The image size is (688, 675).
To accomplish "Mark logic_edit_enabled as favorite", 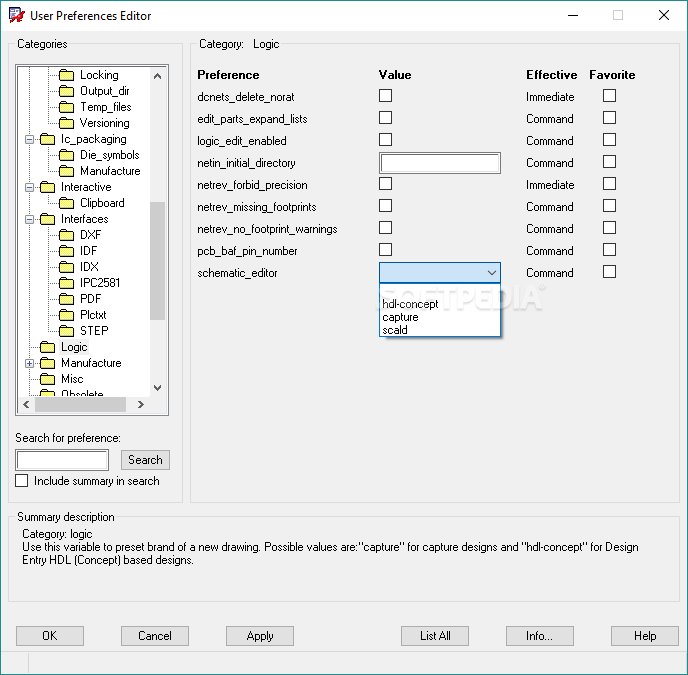I will pos(609,140).
